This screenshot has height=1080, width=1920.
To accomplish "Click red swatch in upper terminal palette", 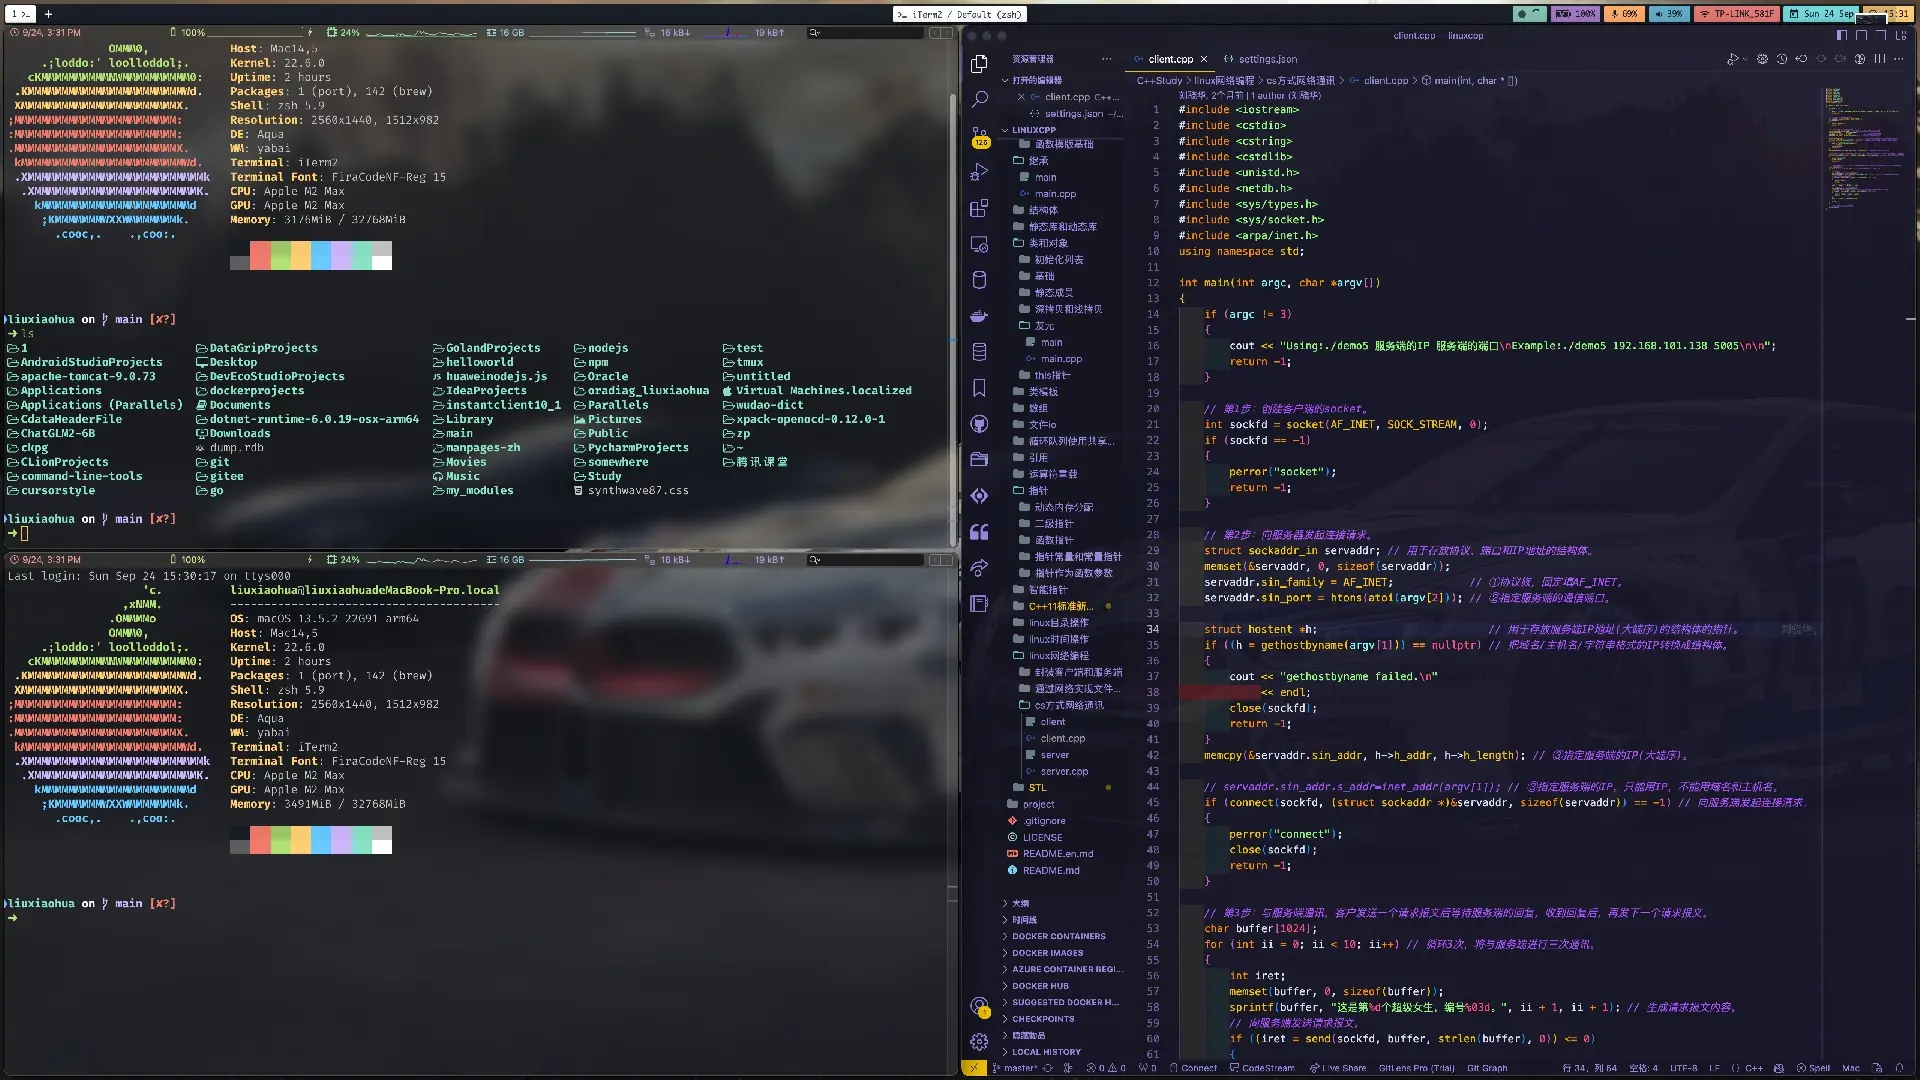I will pos(260,256).
